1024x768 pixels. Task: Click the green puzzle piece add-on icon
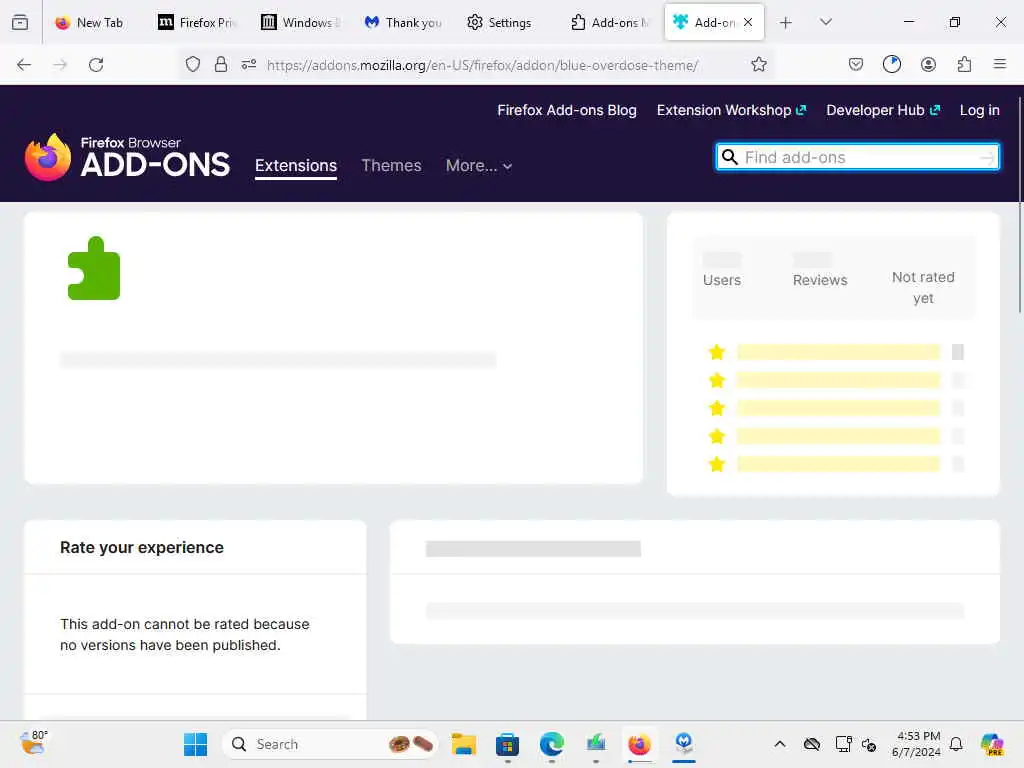pos(94,268)
